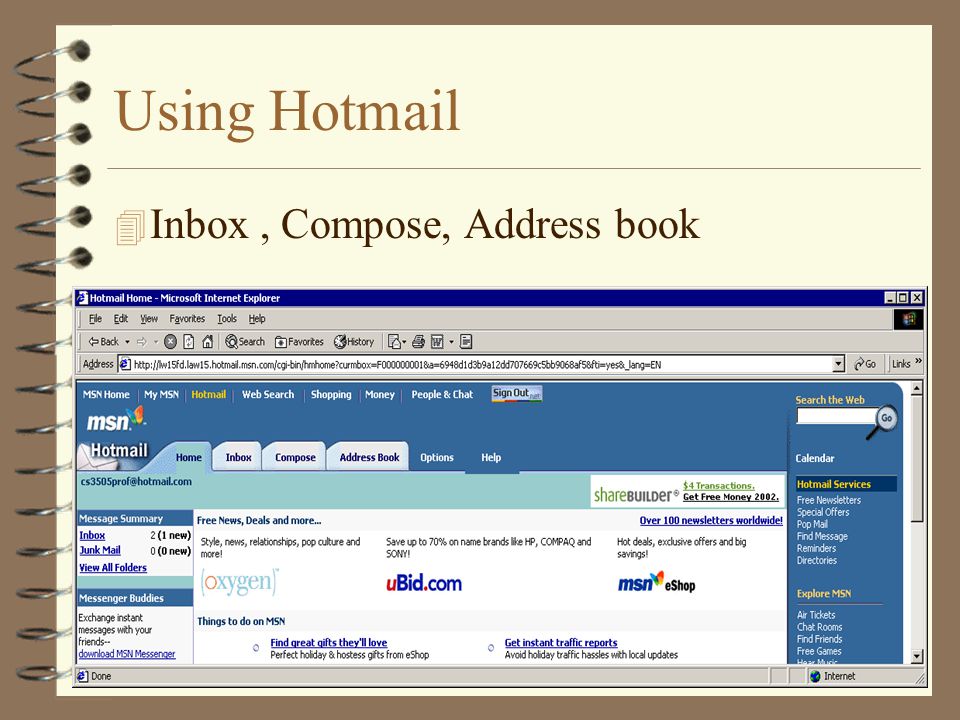Open the View menu
960x720 pixels.
point(149,318)
